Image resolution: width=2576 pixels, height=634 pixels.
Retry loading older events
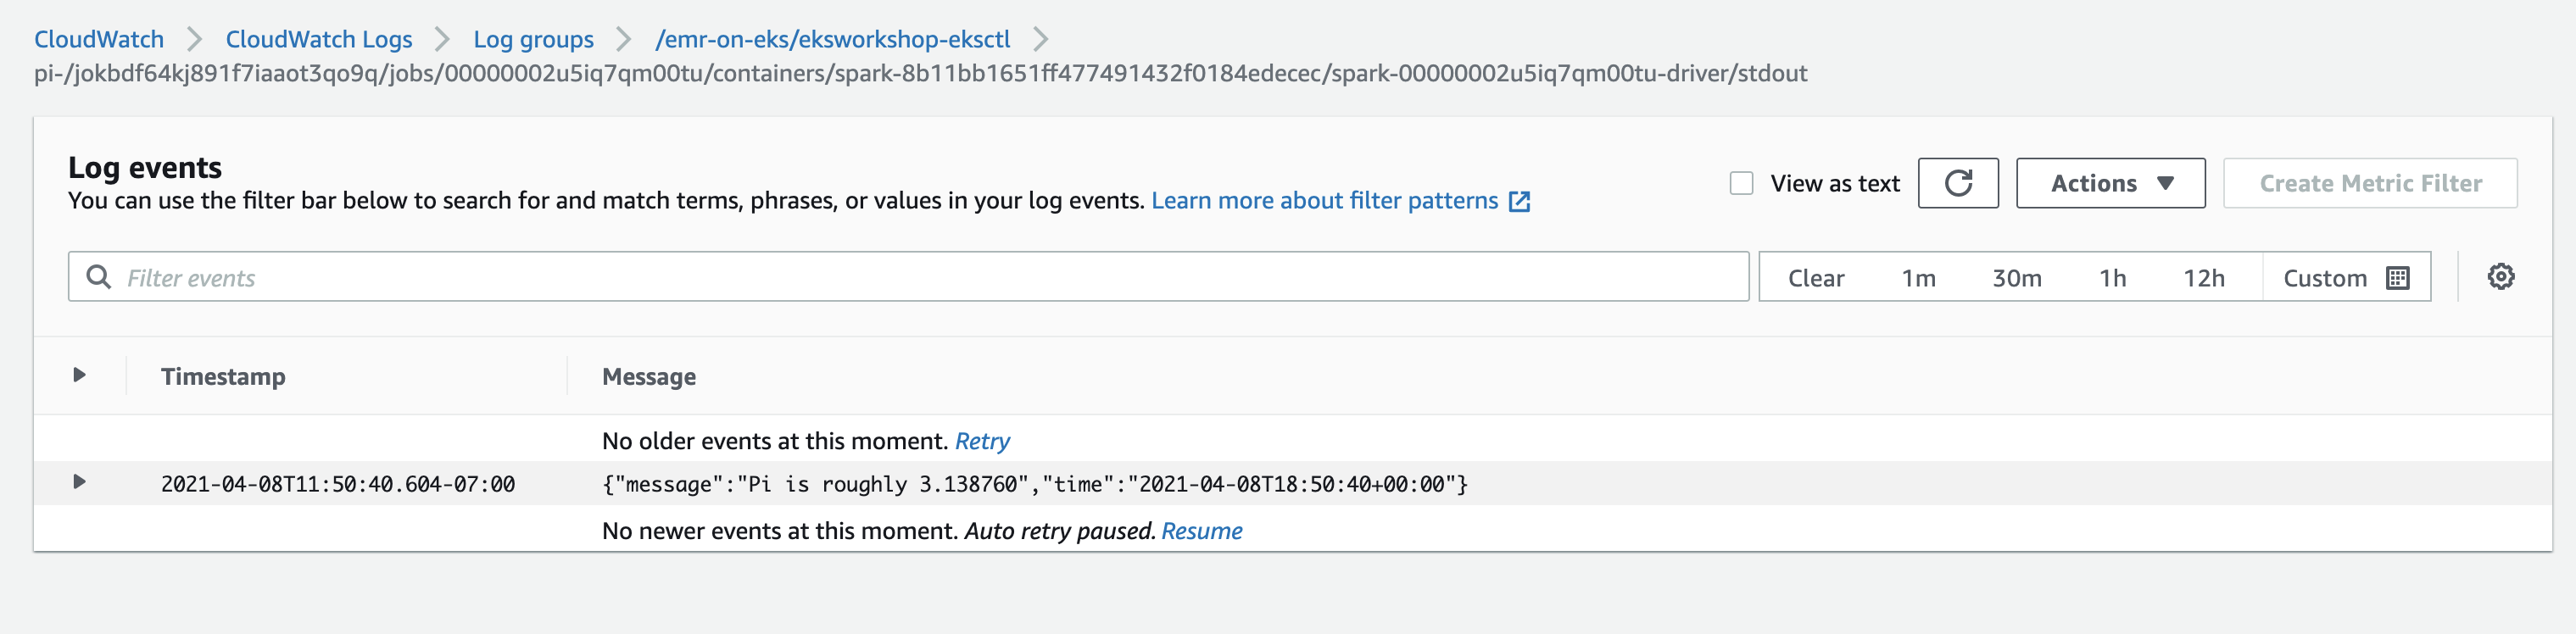pos(982,441)
